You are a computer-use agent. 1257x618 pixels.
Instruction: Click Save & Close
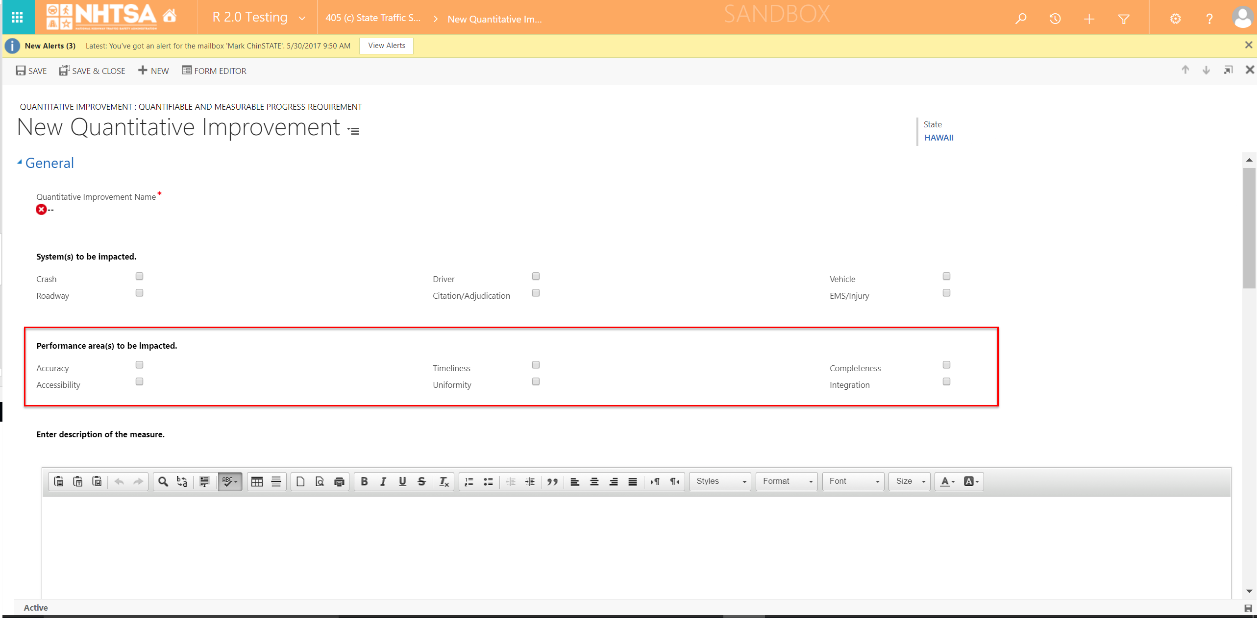pyautogui.click(x=92, y=71)
